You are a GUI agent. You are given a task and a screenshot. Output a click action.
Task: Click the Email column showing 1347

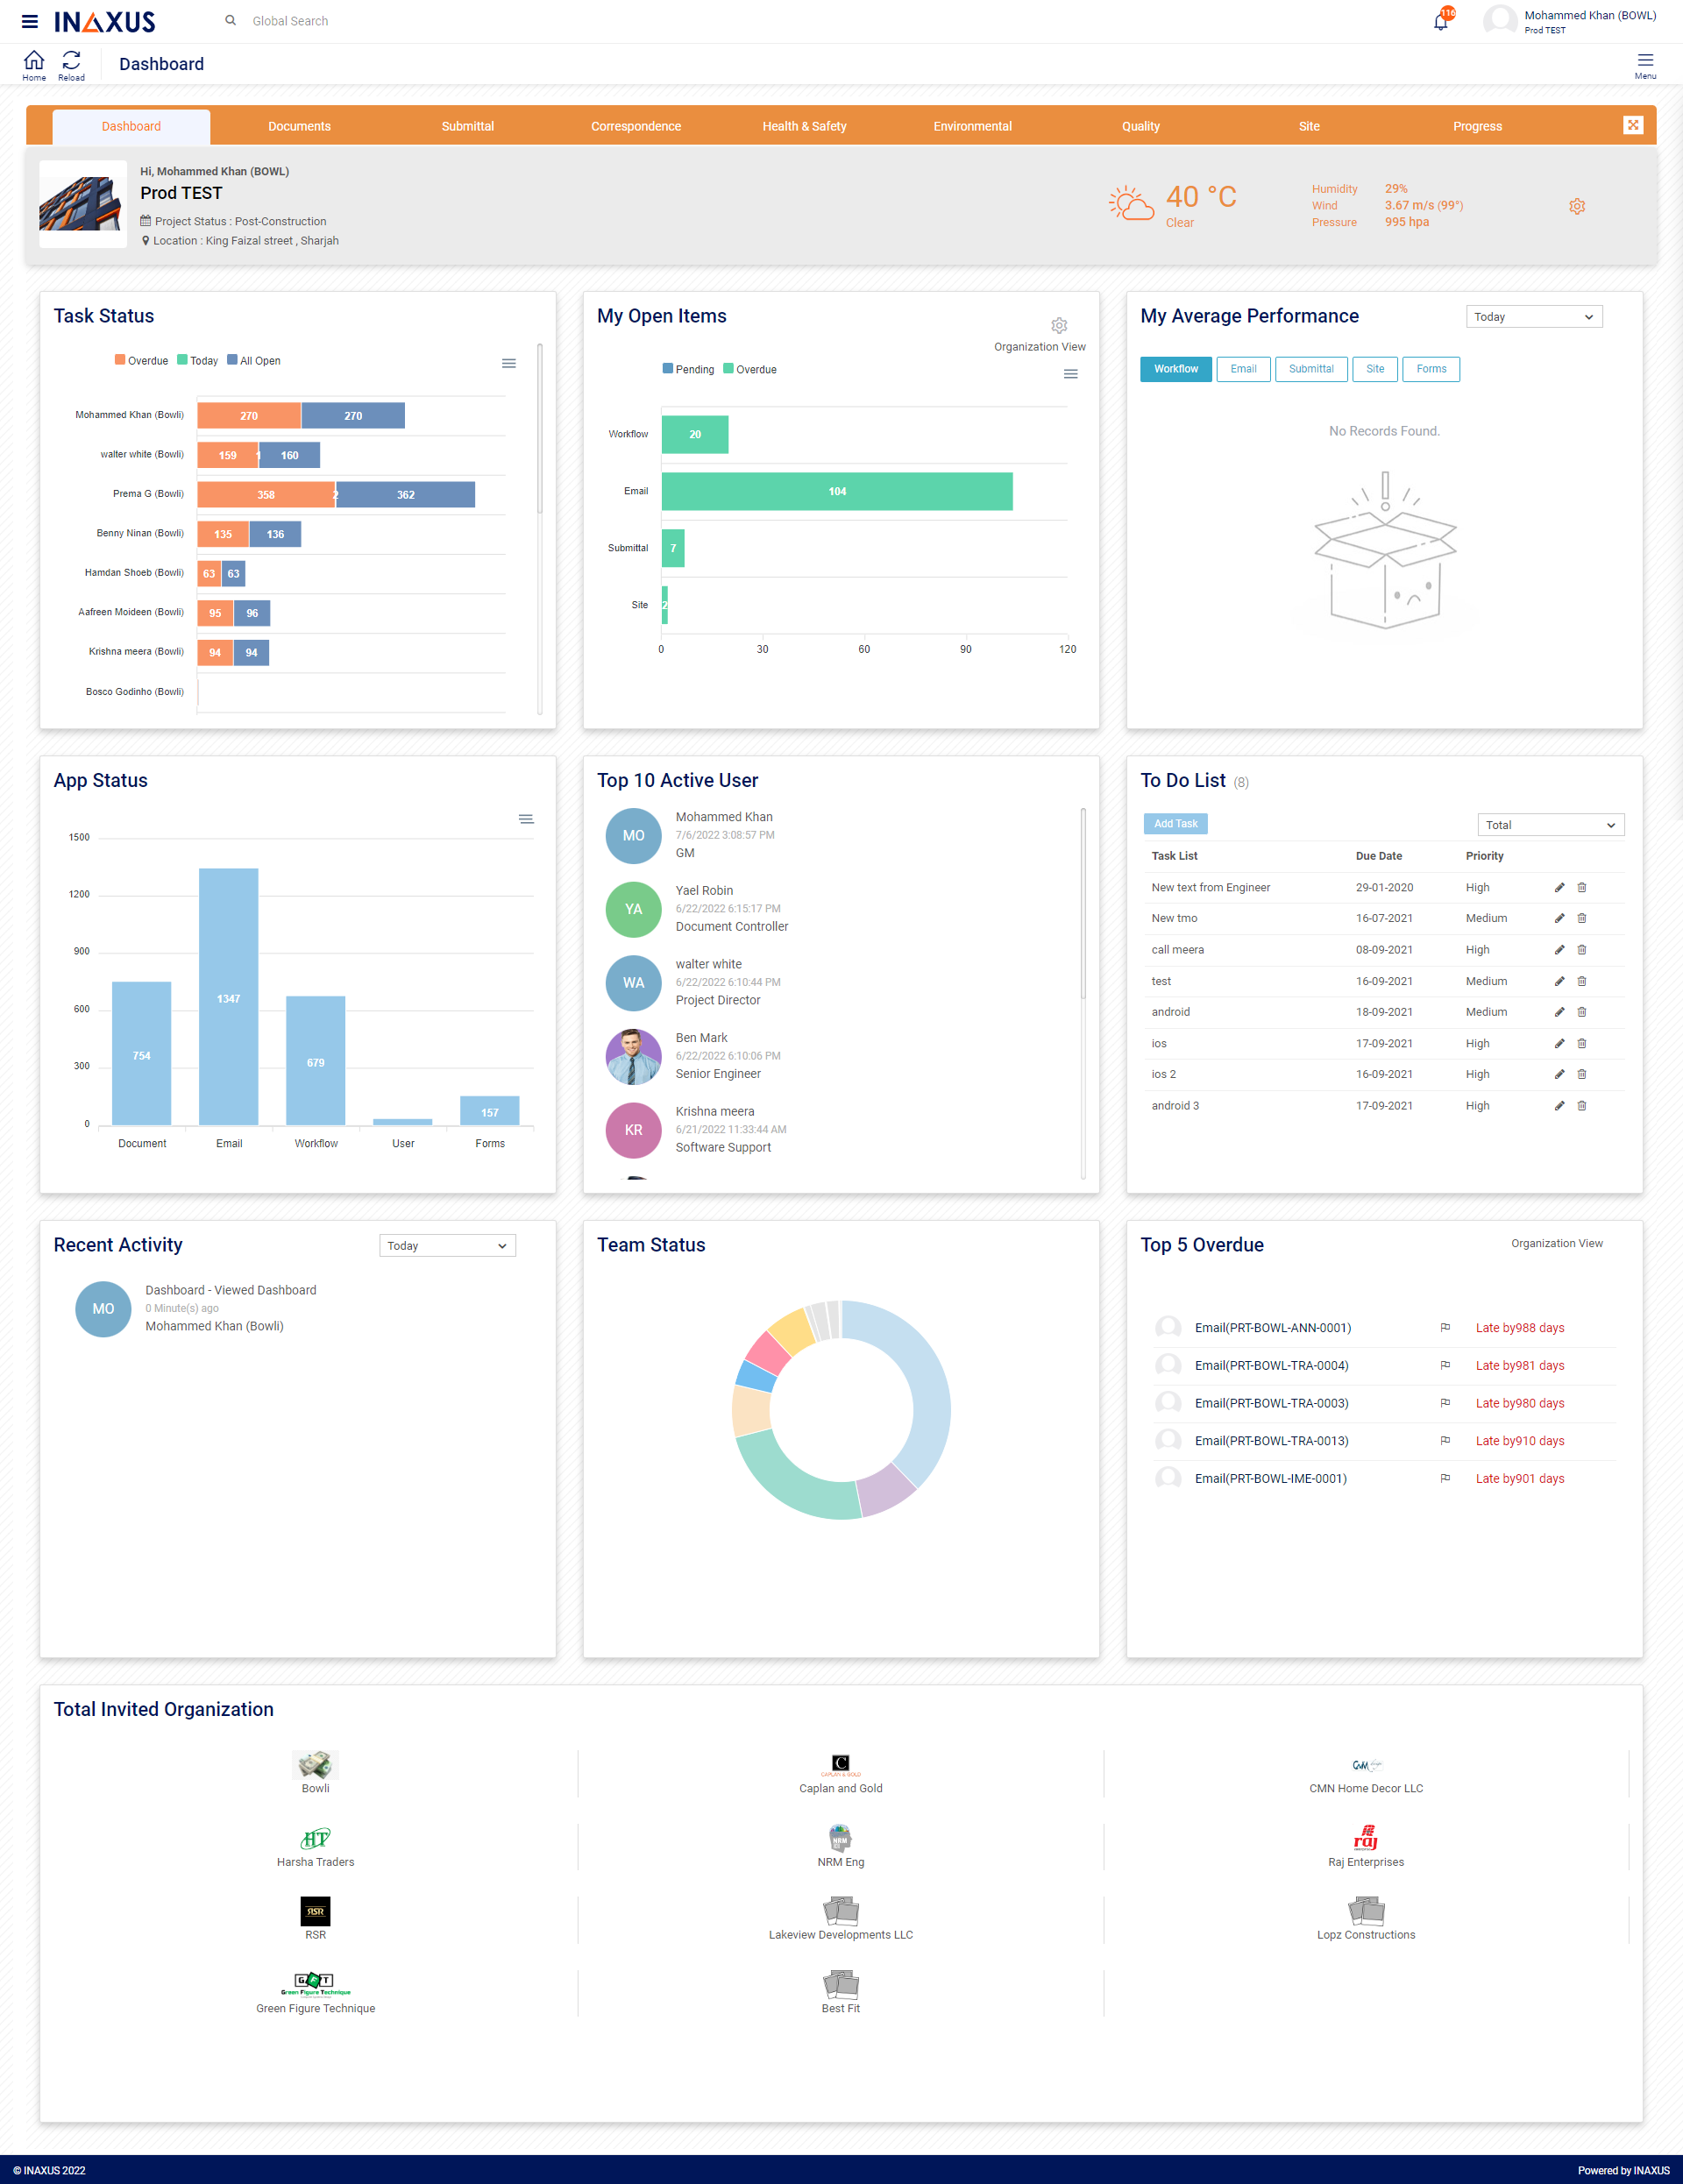pos(228,997)
